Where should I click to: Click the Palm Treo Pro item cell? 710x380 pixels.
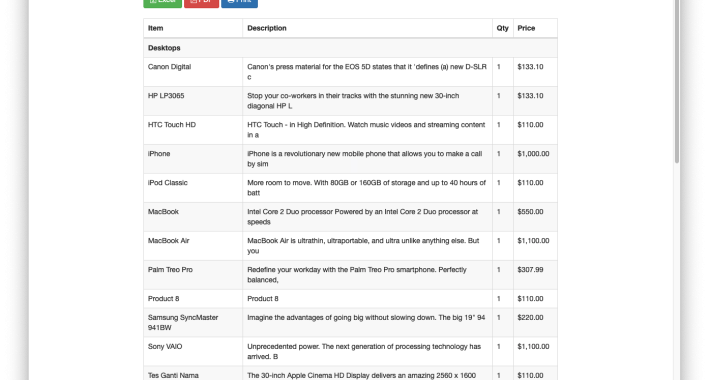pyautogui.click(x=193, y=275)
